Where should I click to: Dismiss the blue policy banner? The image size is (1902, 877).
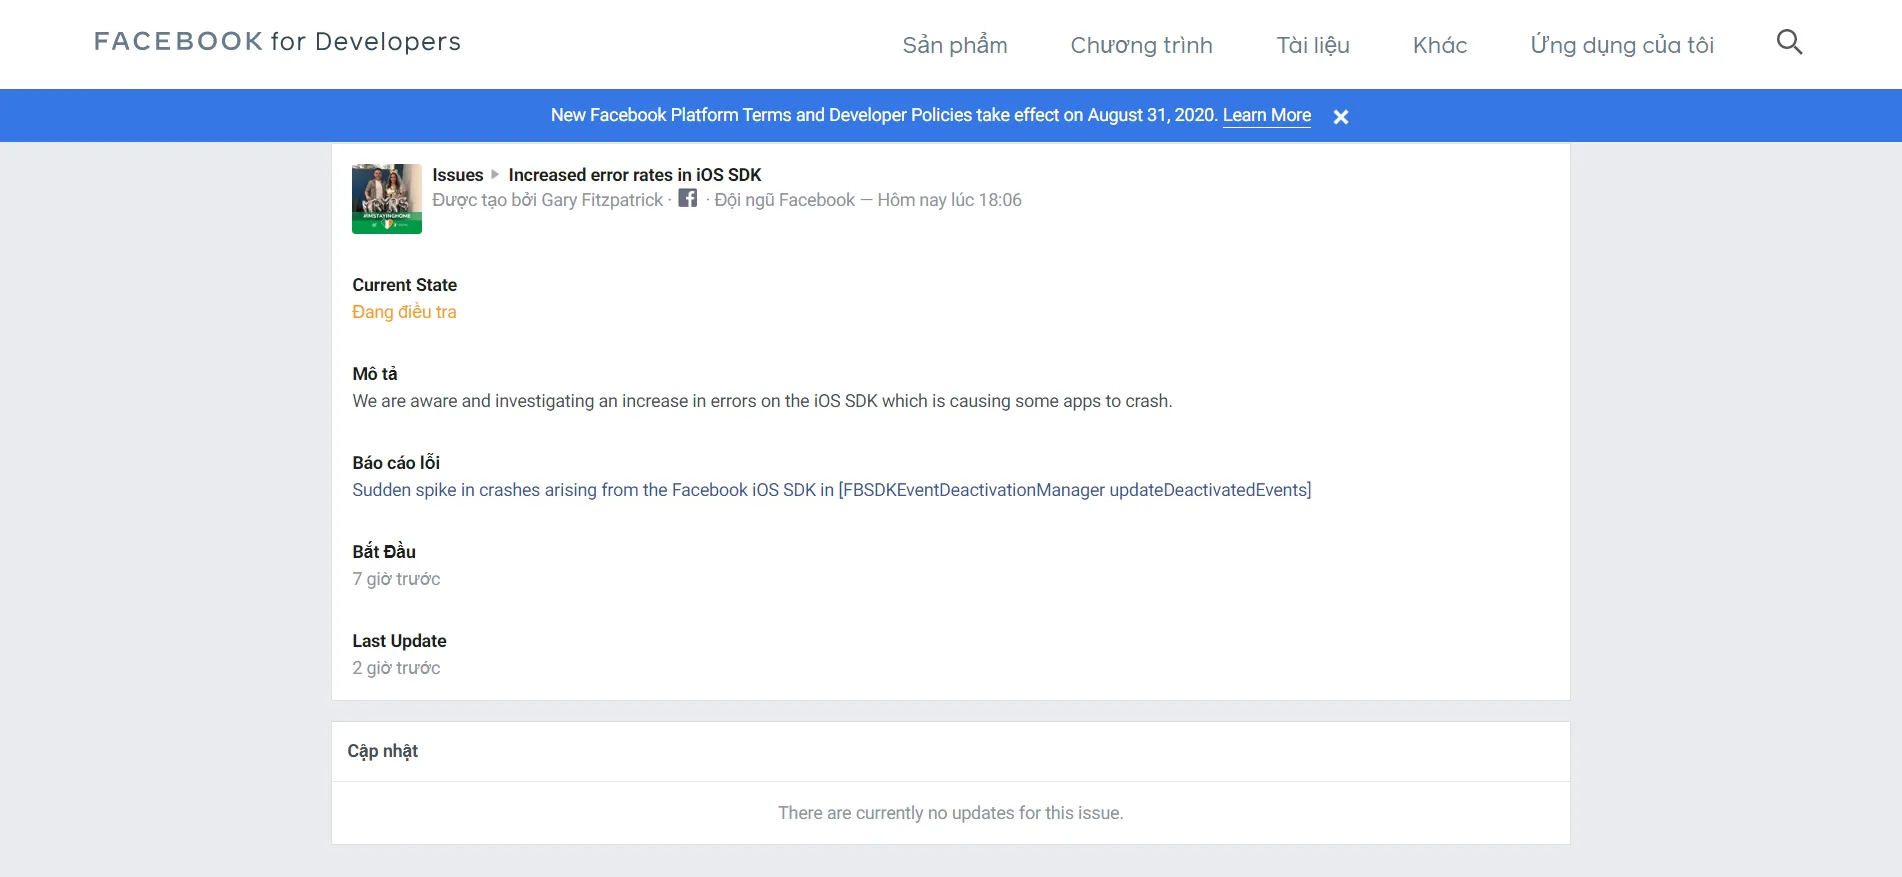tap(1341, 117)
